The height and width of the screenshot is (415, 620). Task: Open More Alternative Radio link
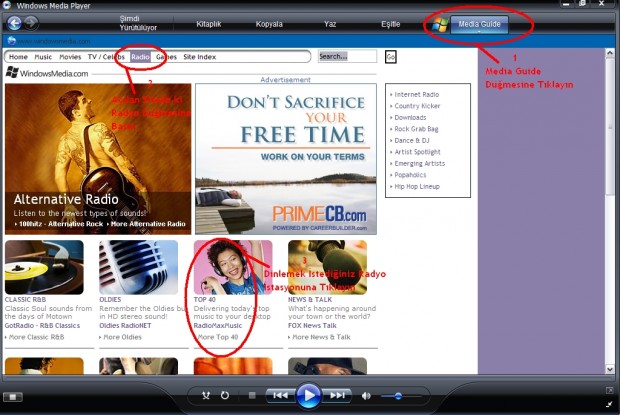147,224
